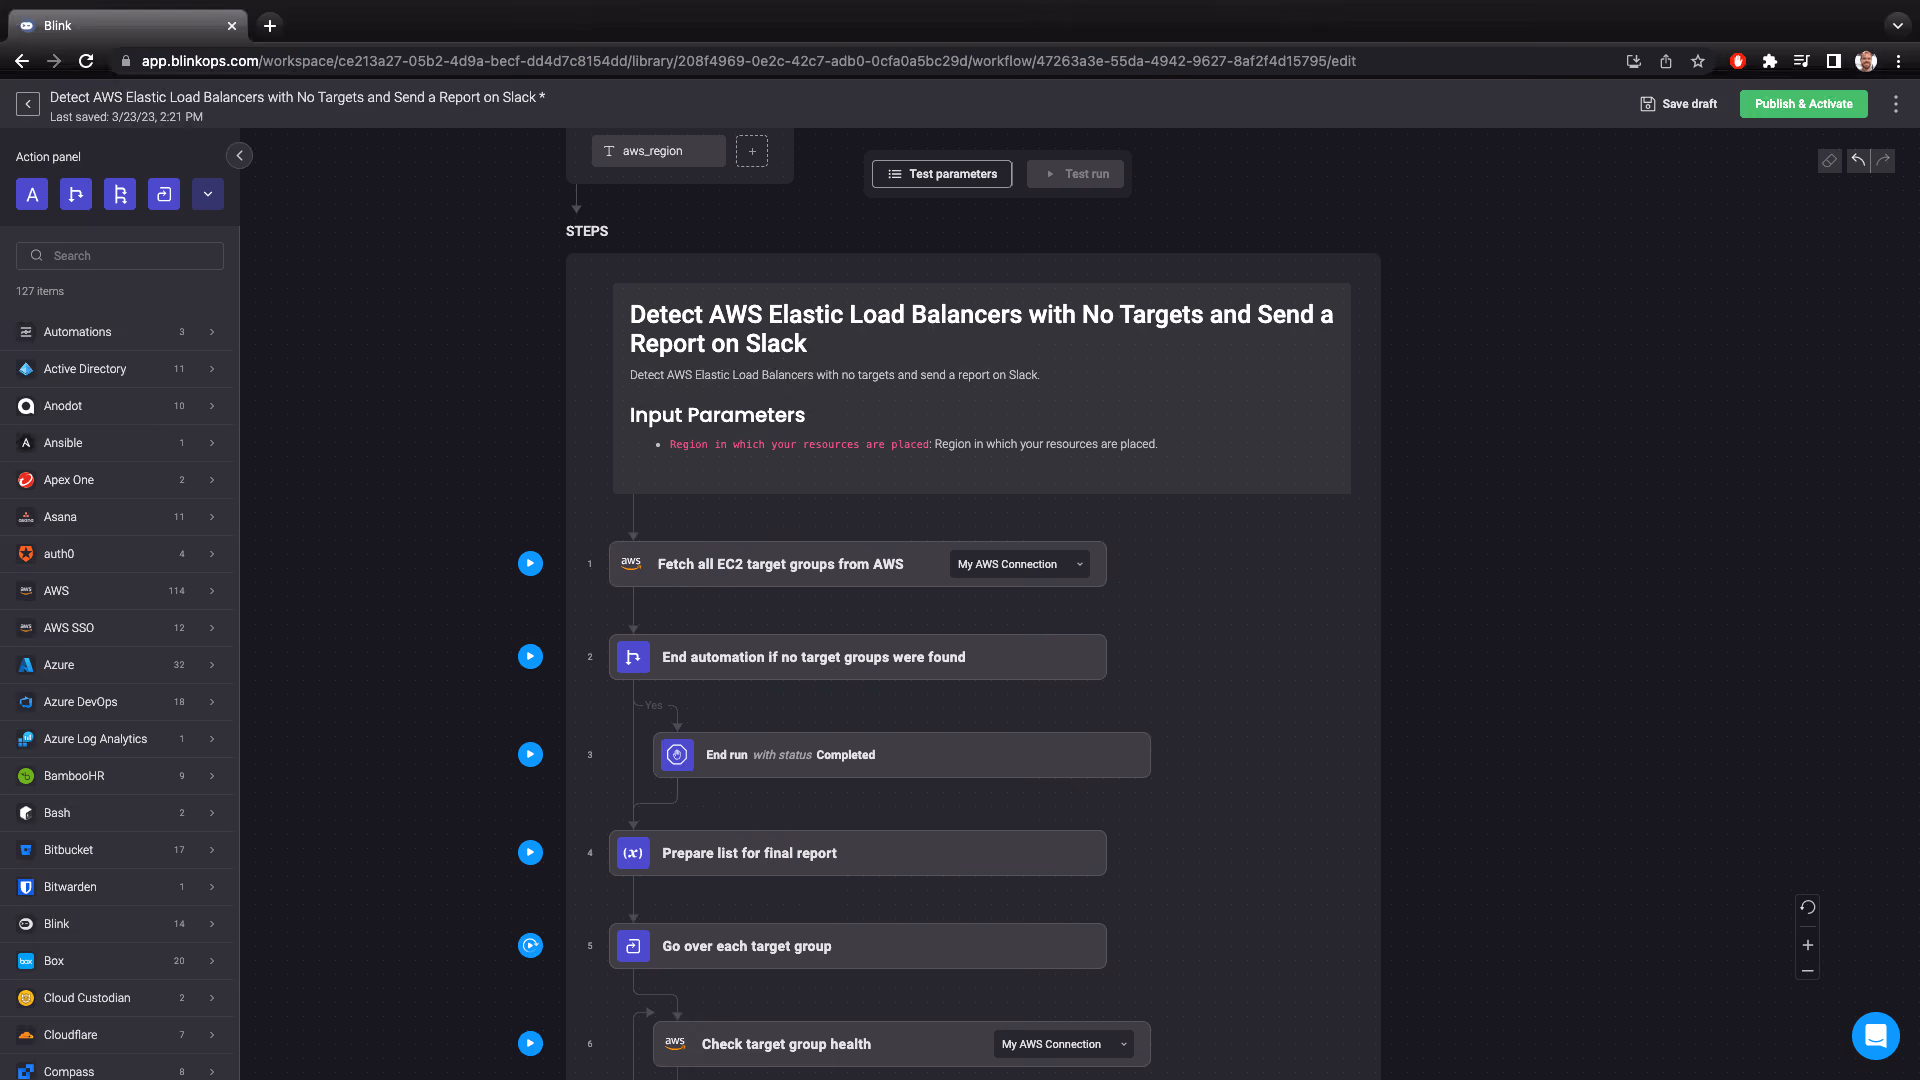Expand the AWS category
1920x1080 pixels.
(120, 591)
